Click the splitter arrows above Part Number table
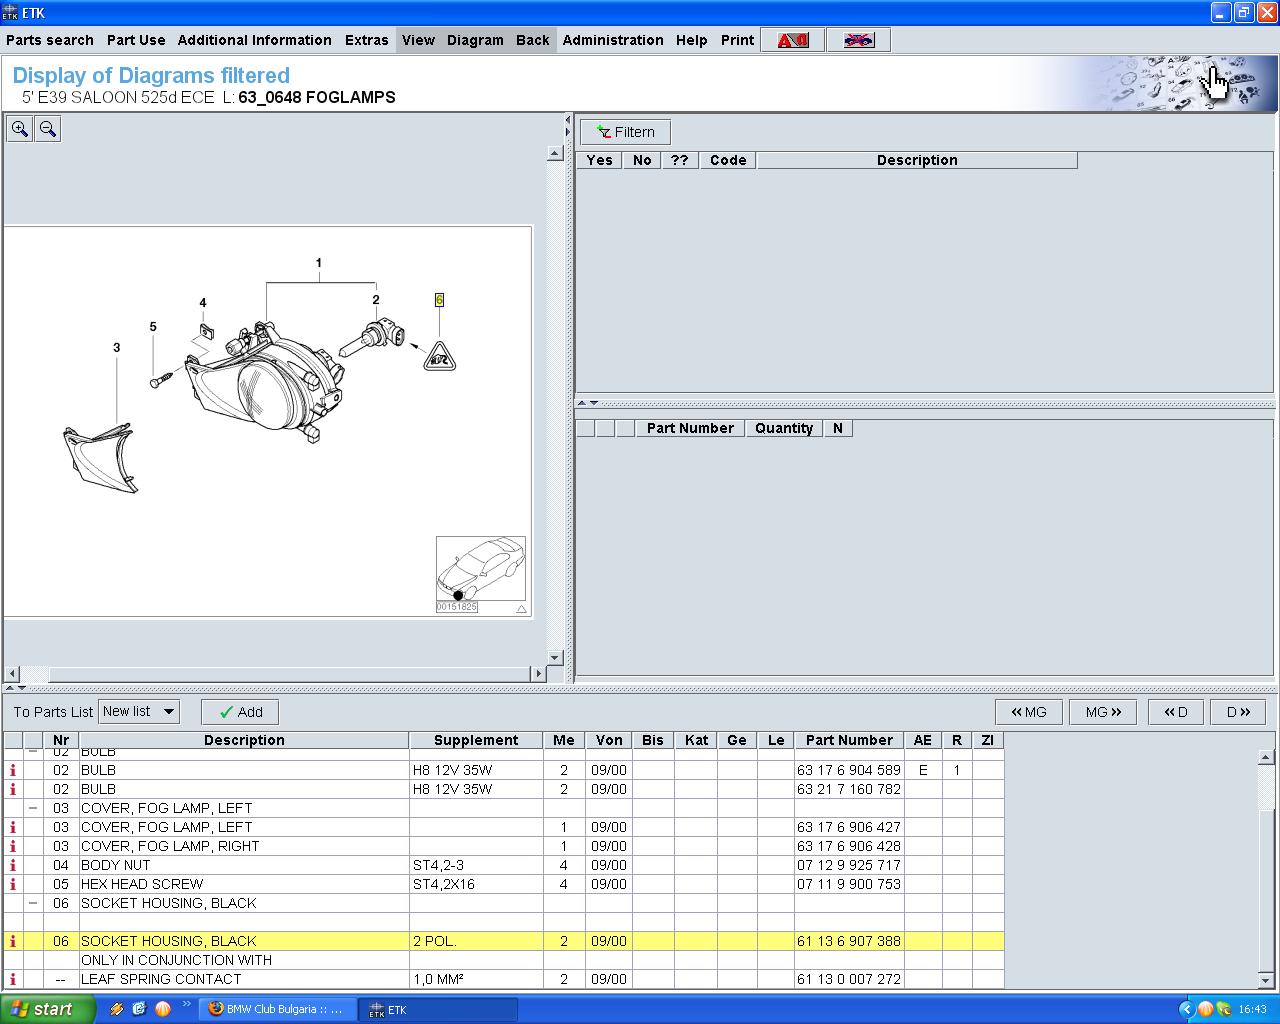1280x1024 pixels. click(588, 403)
